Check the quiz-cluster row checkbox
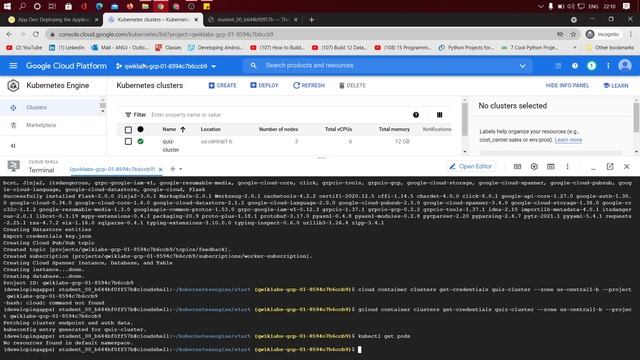Screen dimensions: 640x360 pos(128,141)
